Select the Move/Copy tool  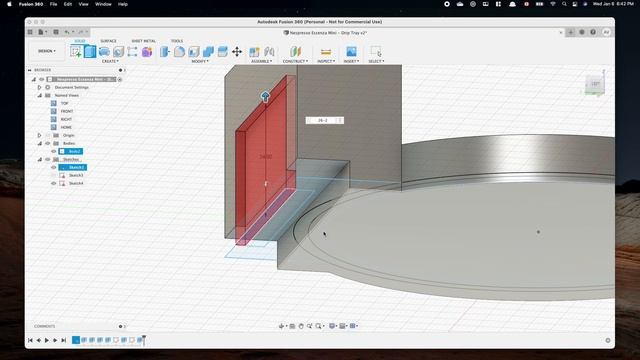point(237,52)
